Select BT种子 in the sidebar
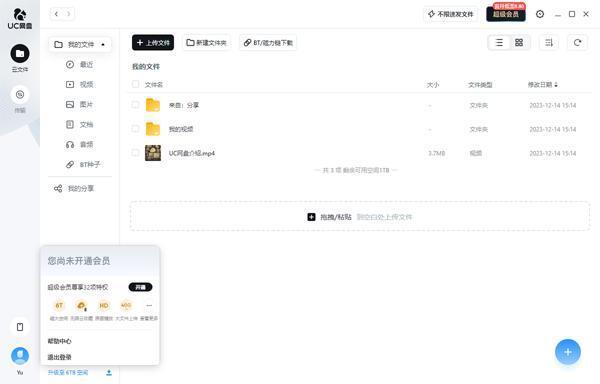 pyautogui.click(x=83, y=164)
